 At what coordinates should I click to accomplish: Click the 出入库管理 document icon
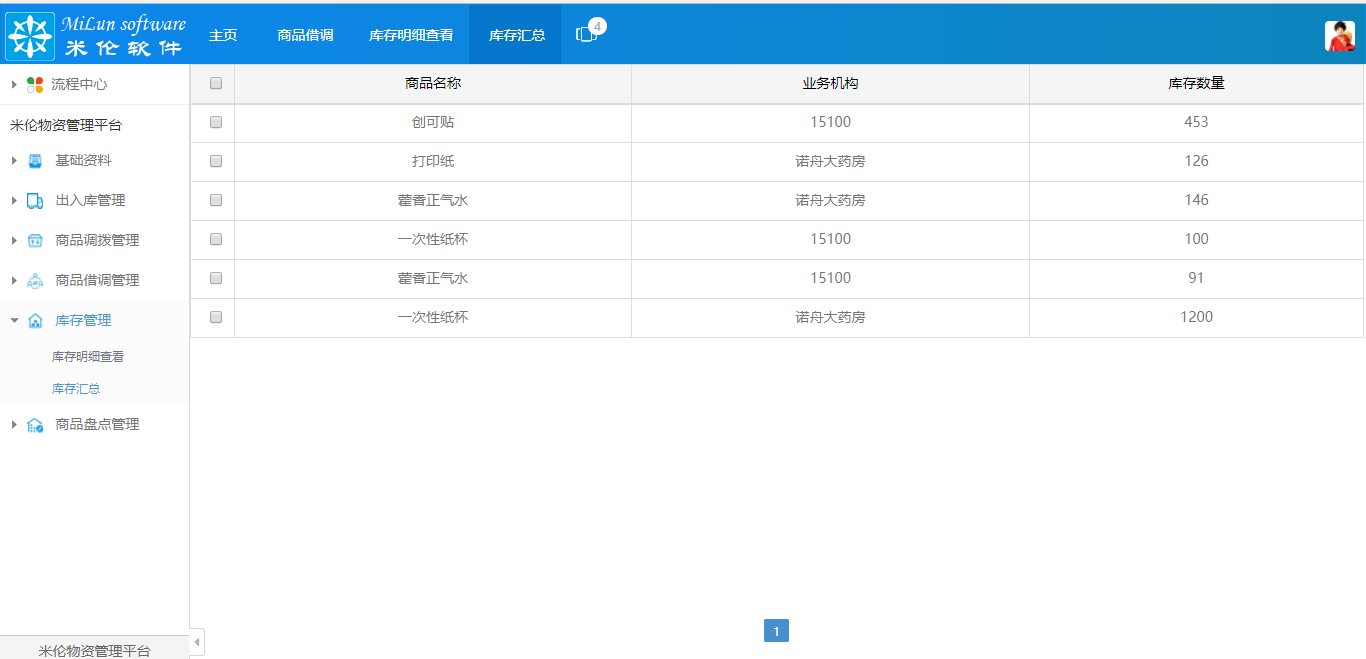pyautogui.click(x=34, y=200)
